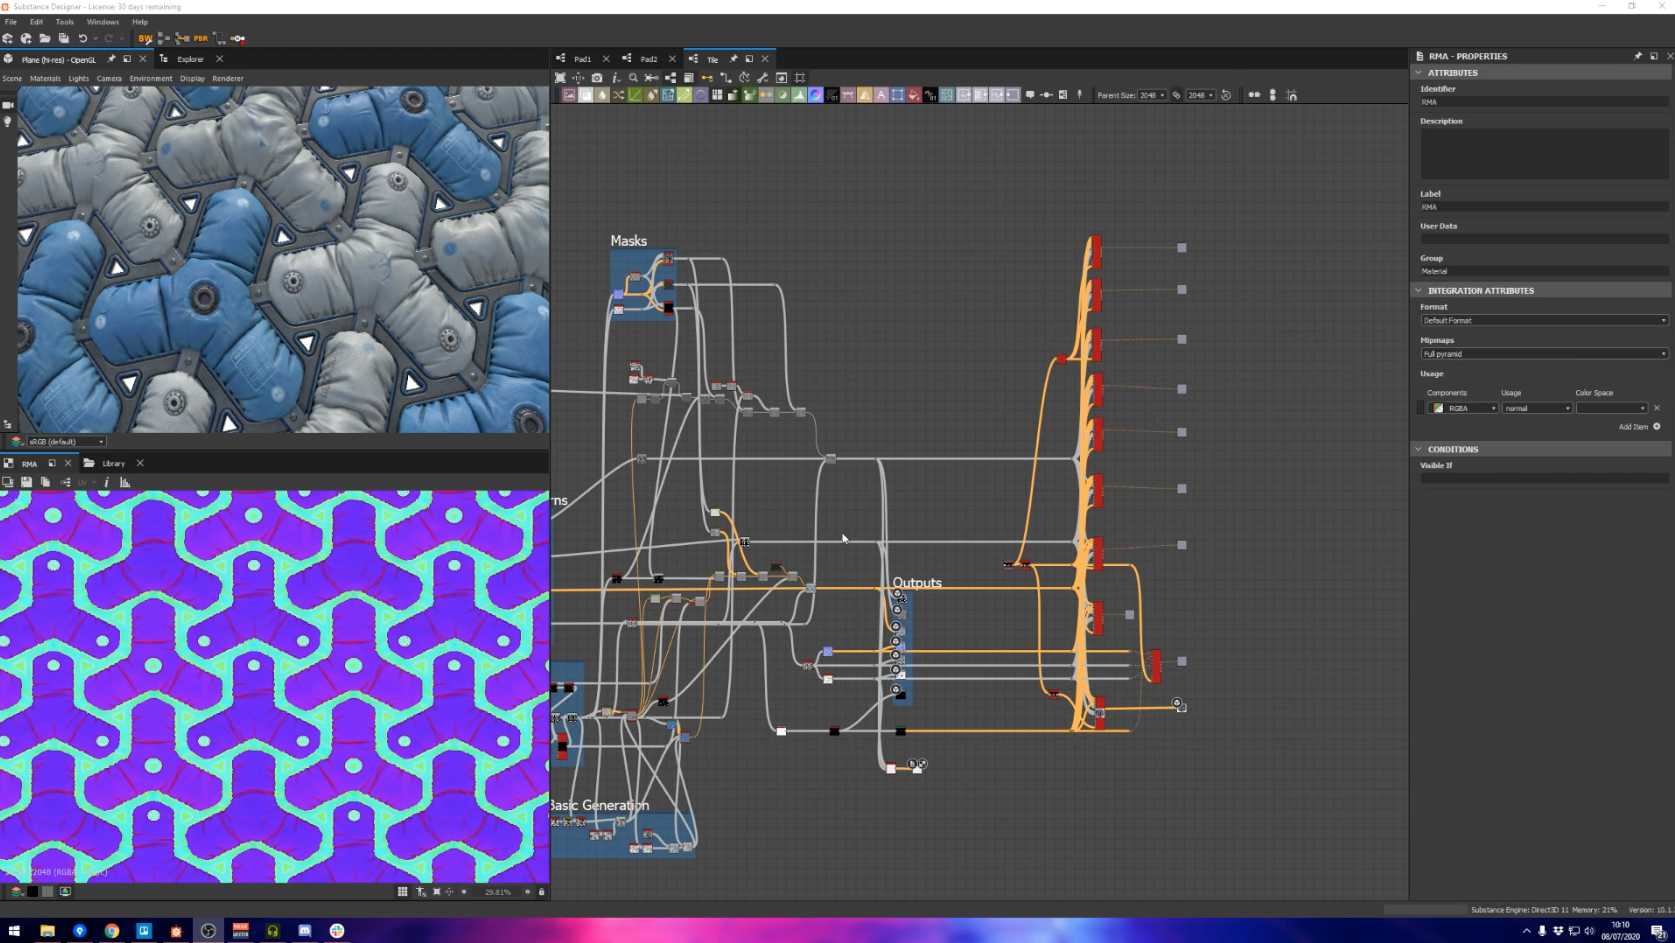The image size is (1675, 943).
Task: Click the undo arrow in main toolbar
Action: (x=83, y=39)
